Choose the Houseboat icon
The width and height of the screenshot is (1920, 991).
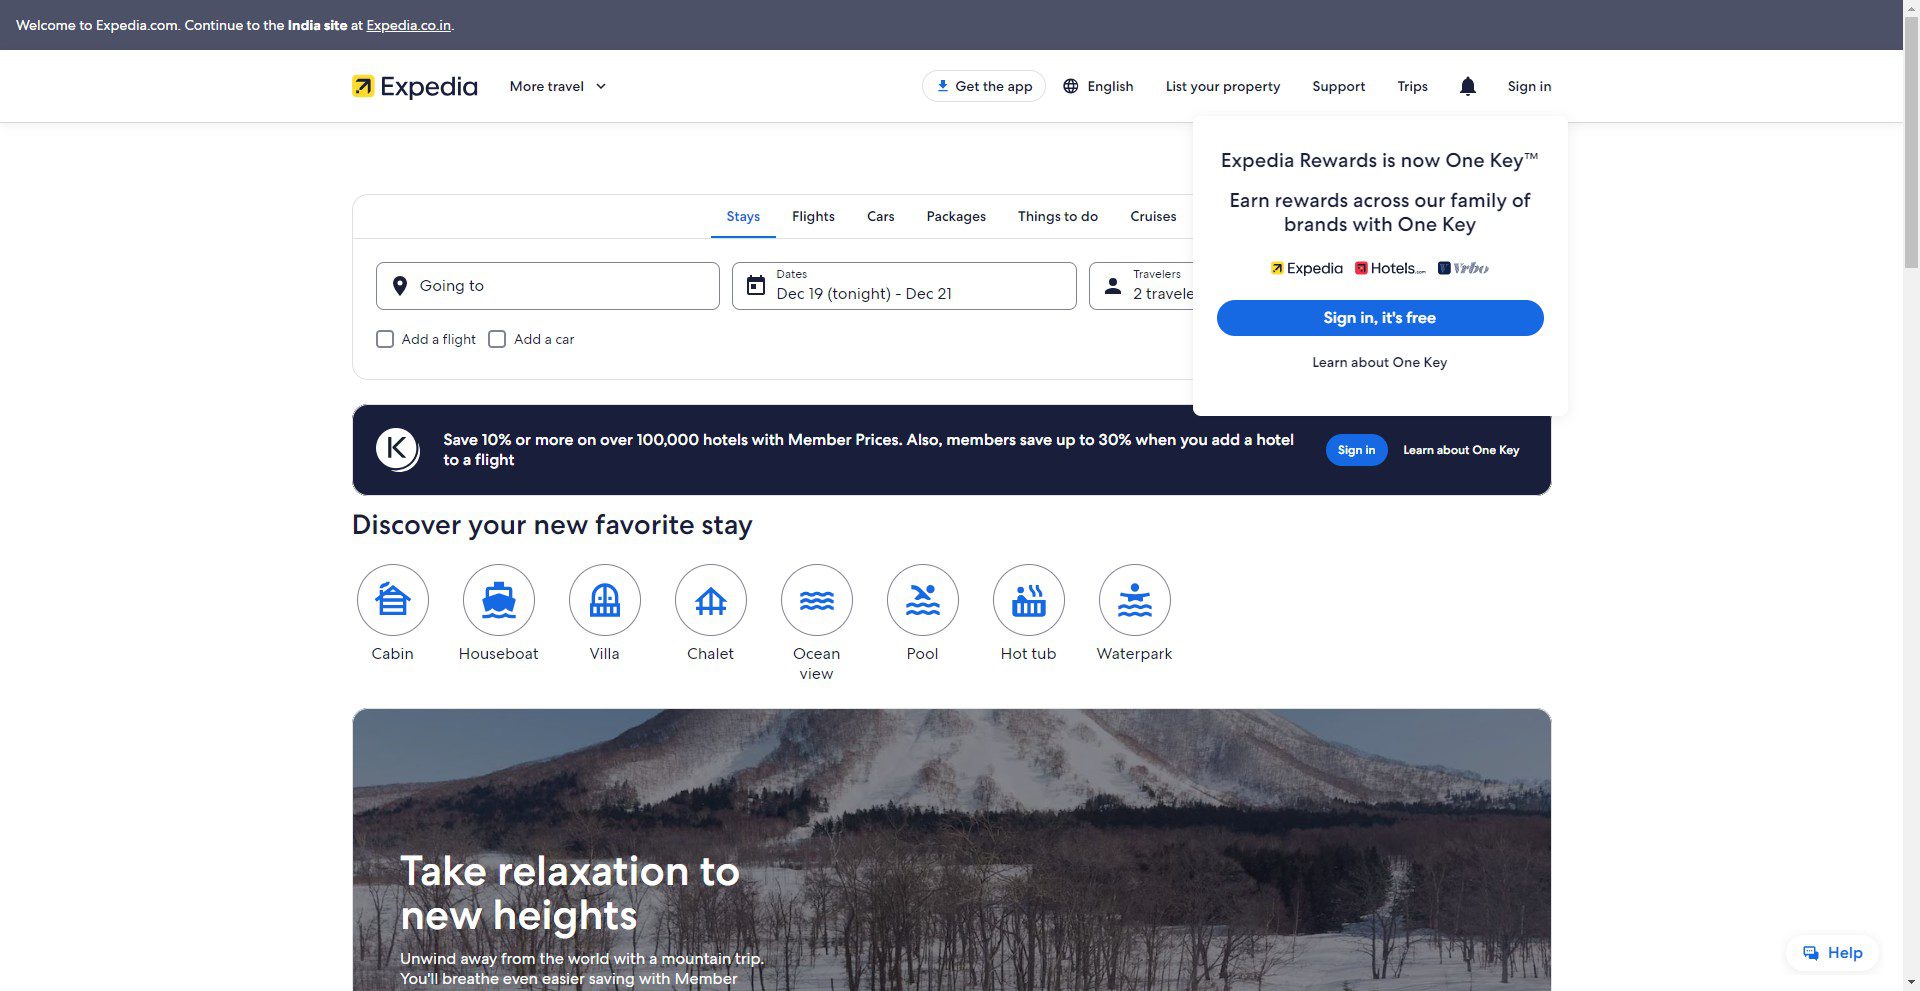pos(499,600)
